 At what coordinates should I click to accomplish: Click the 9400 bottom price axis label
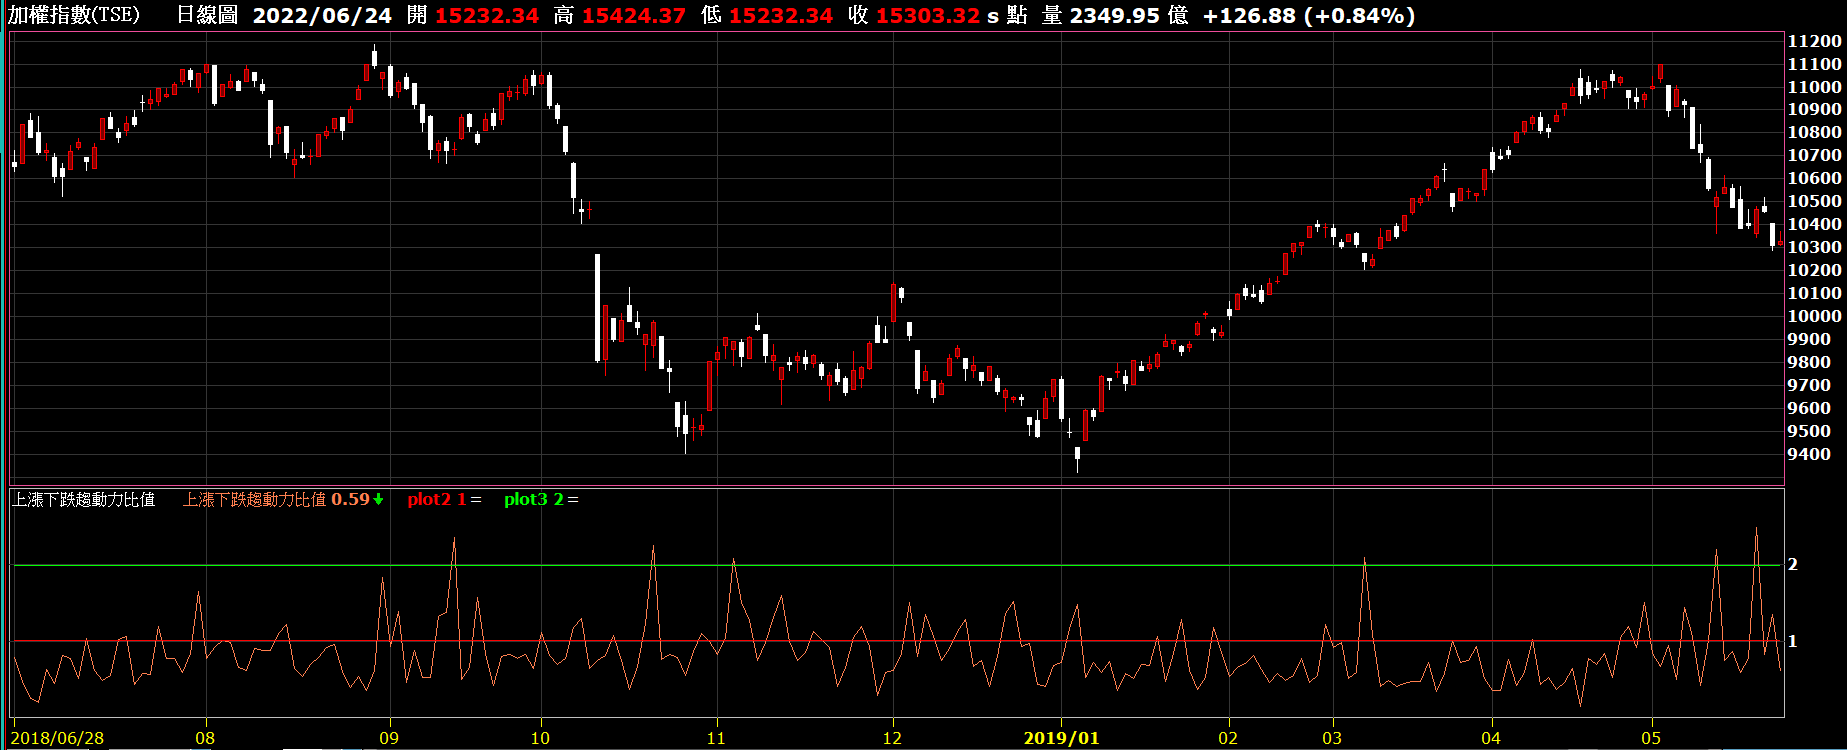click(1809, 454)
